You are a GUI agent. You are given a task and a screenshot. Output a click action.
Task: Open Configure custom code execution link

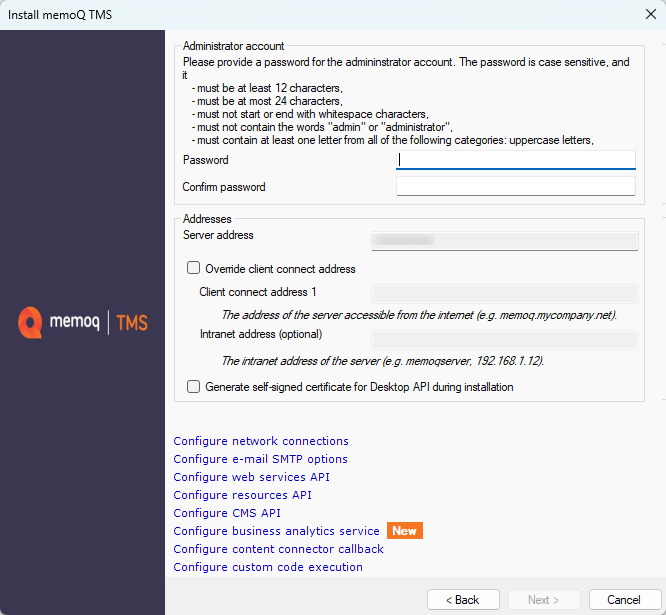point(268,567)
